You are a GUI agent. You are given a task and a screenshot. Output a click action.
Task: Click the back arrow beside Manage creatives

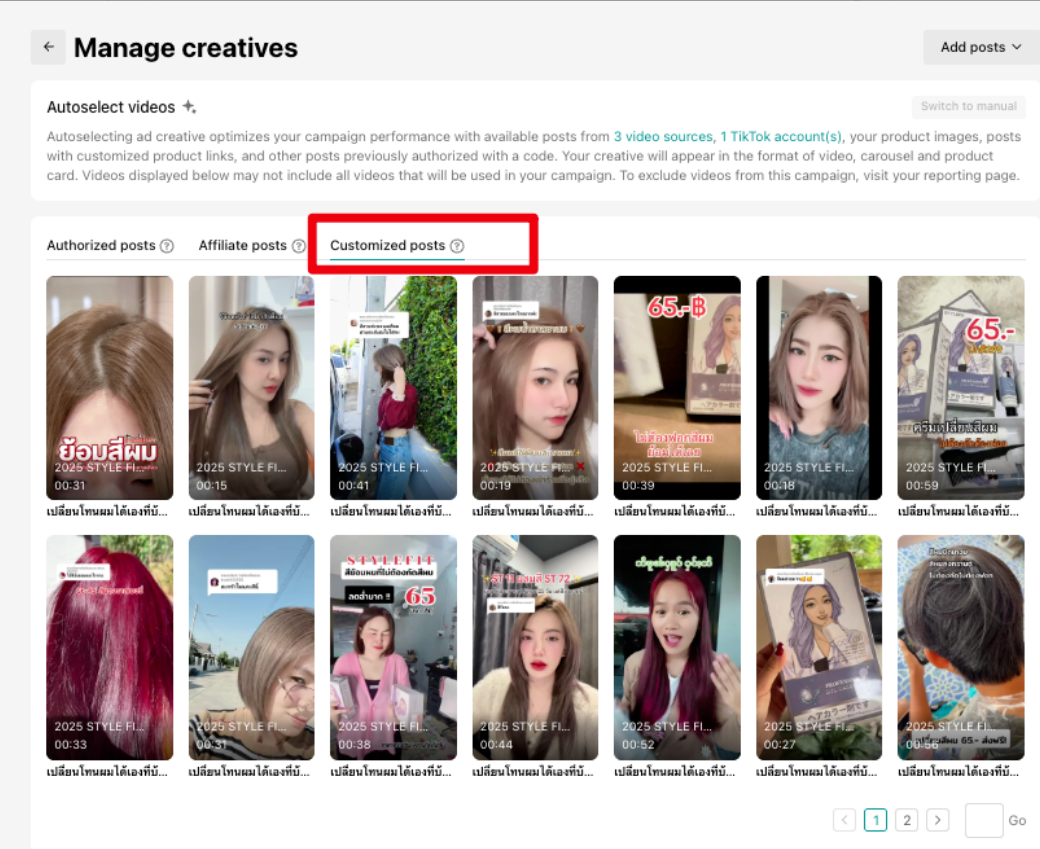coord(48,47)
